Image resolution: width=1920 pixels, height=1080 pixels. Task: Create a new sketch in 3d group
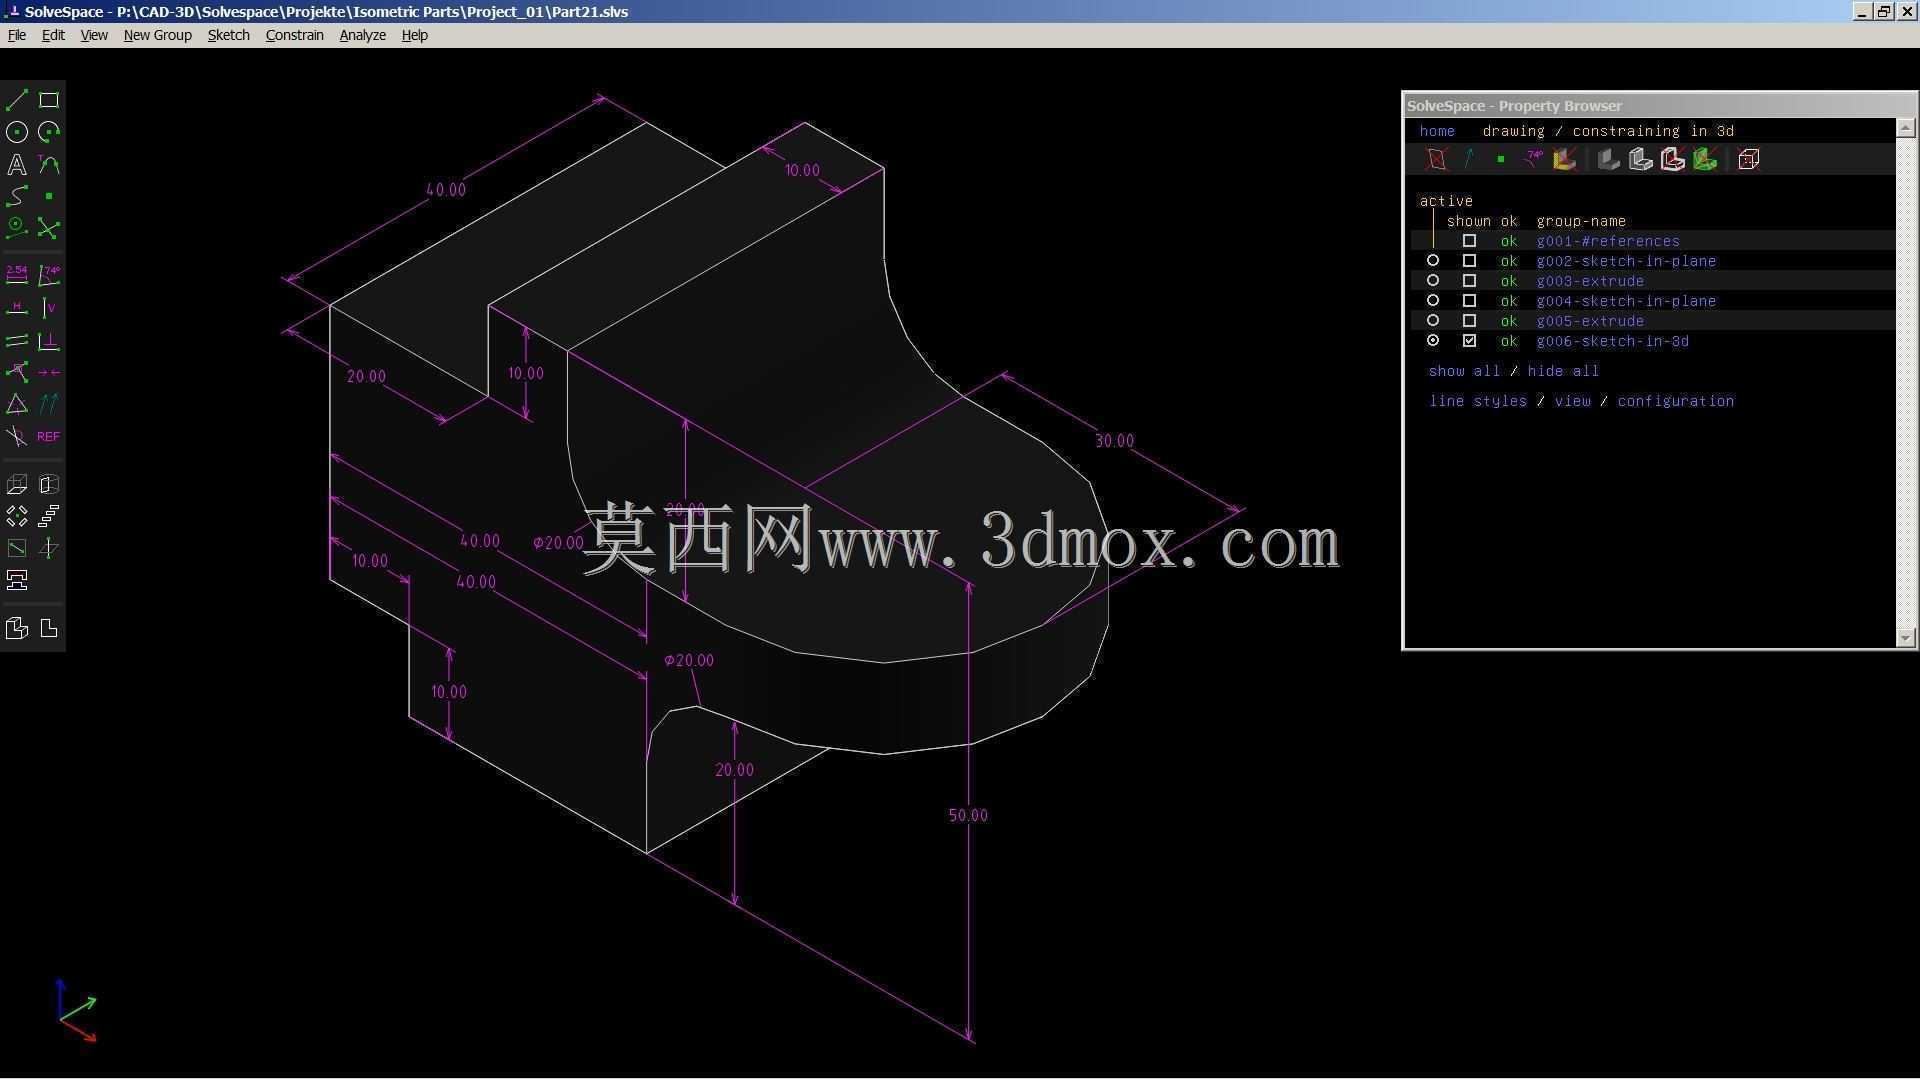49,548
